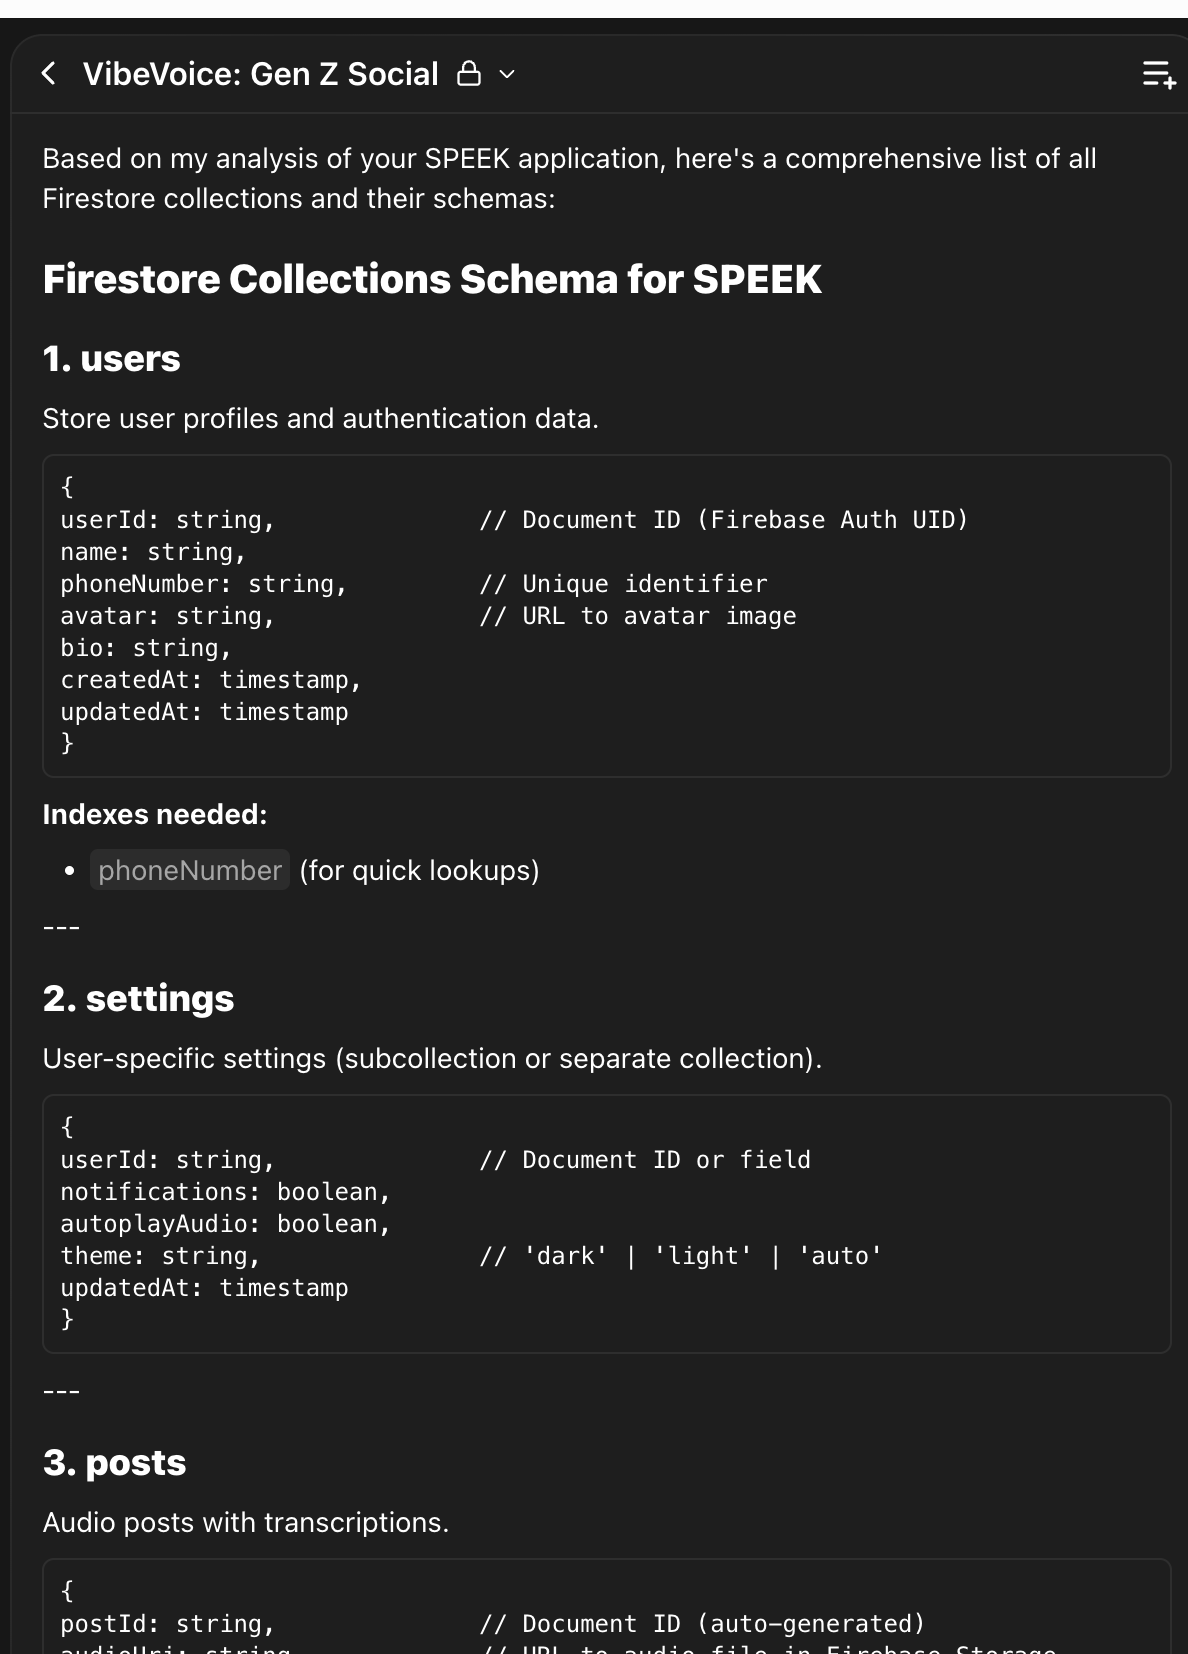Click the userId field in users schema

pos(167,519)
